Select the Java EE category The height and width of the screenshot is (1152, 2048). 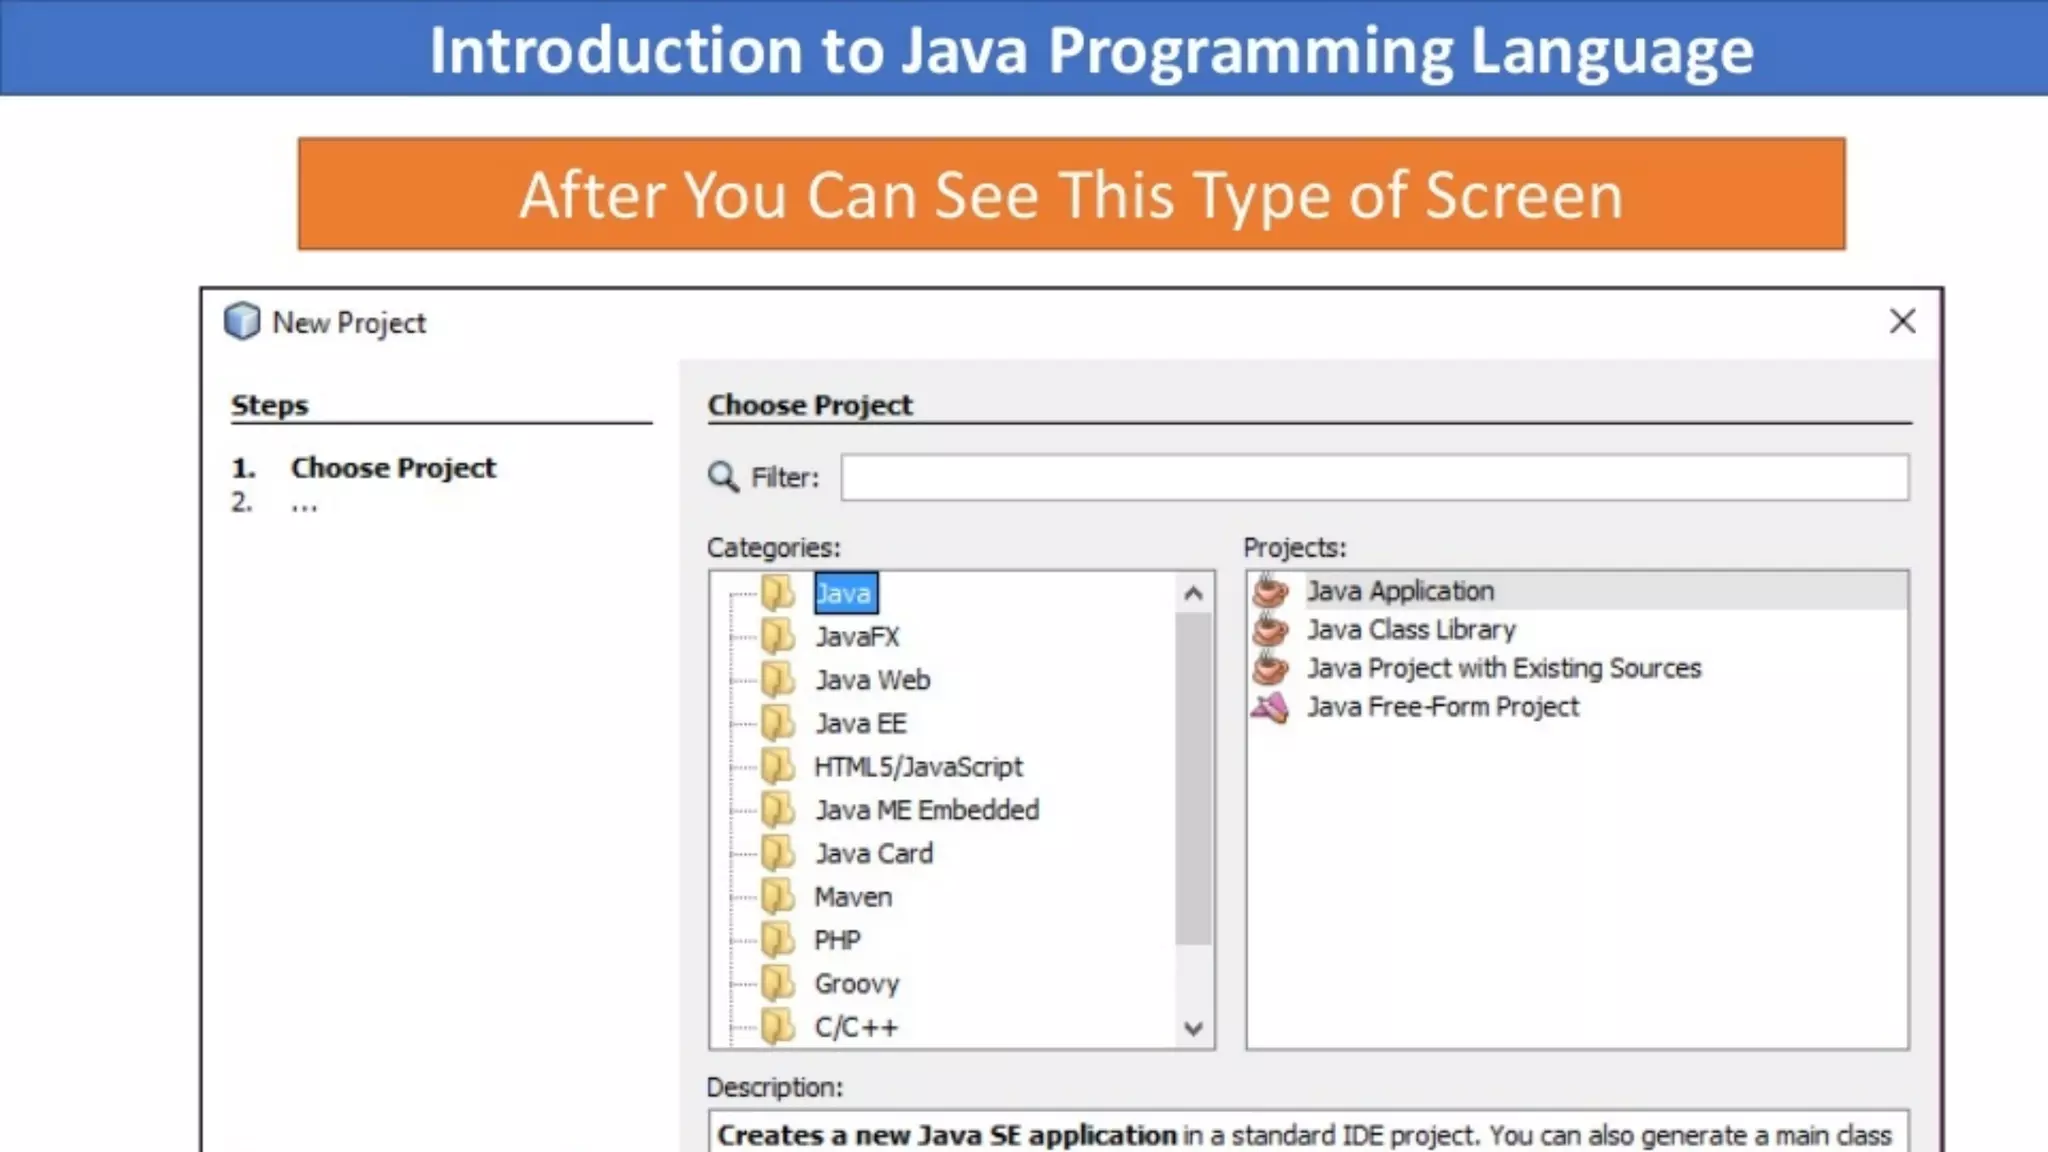[x=860, y=723]
